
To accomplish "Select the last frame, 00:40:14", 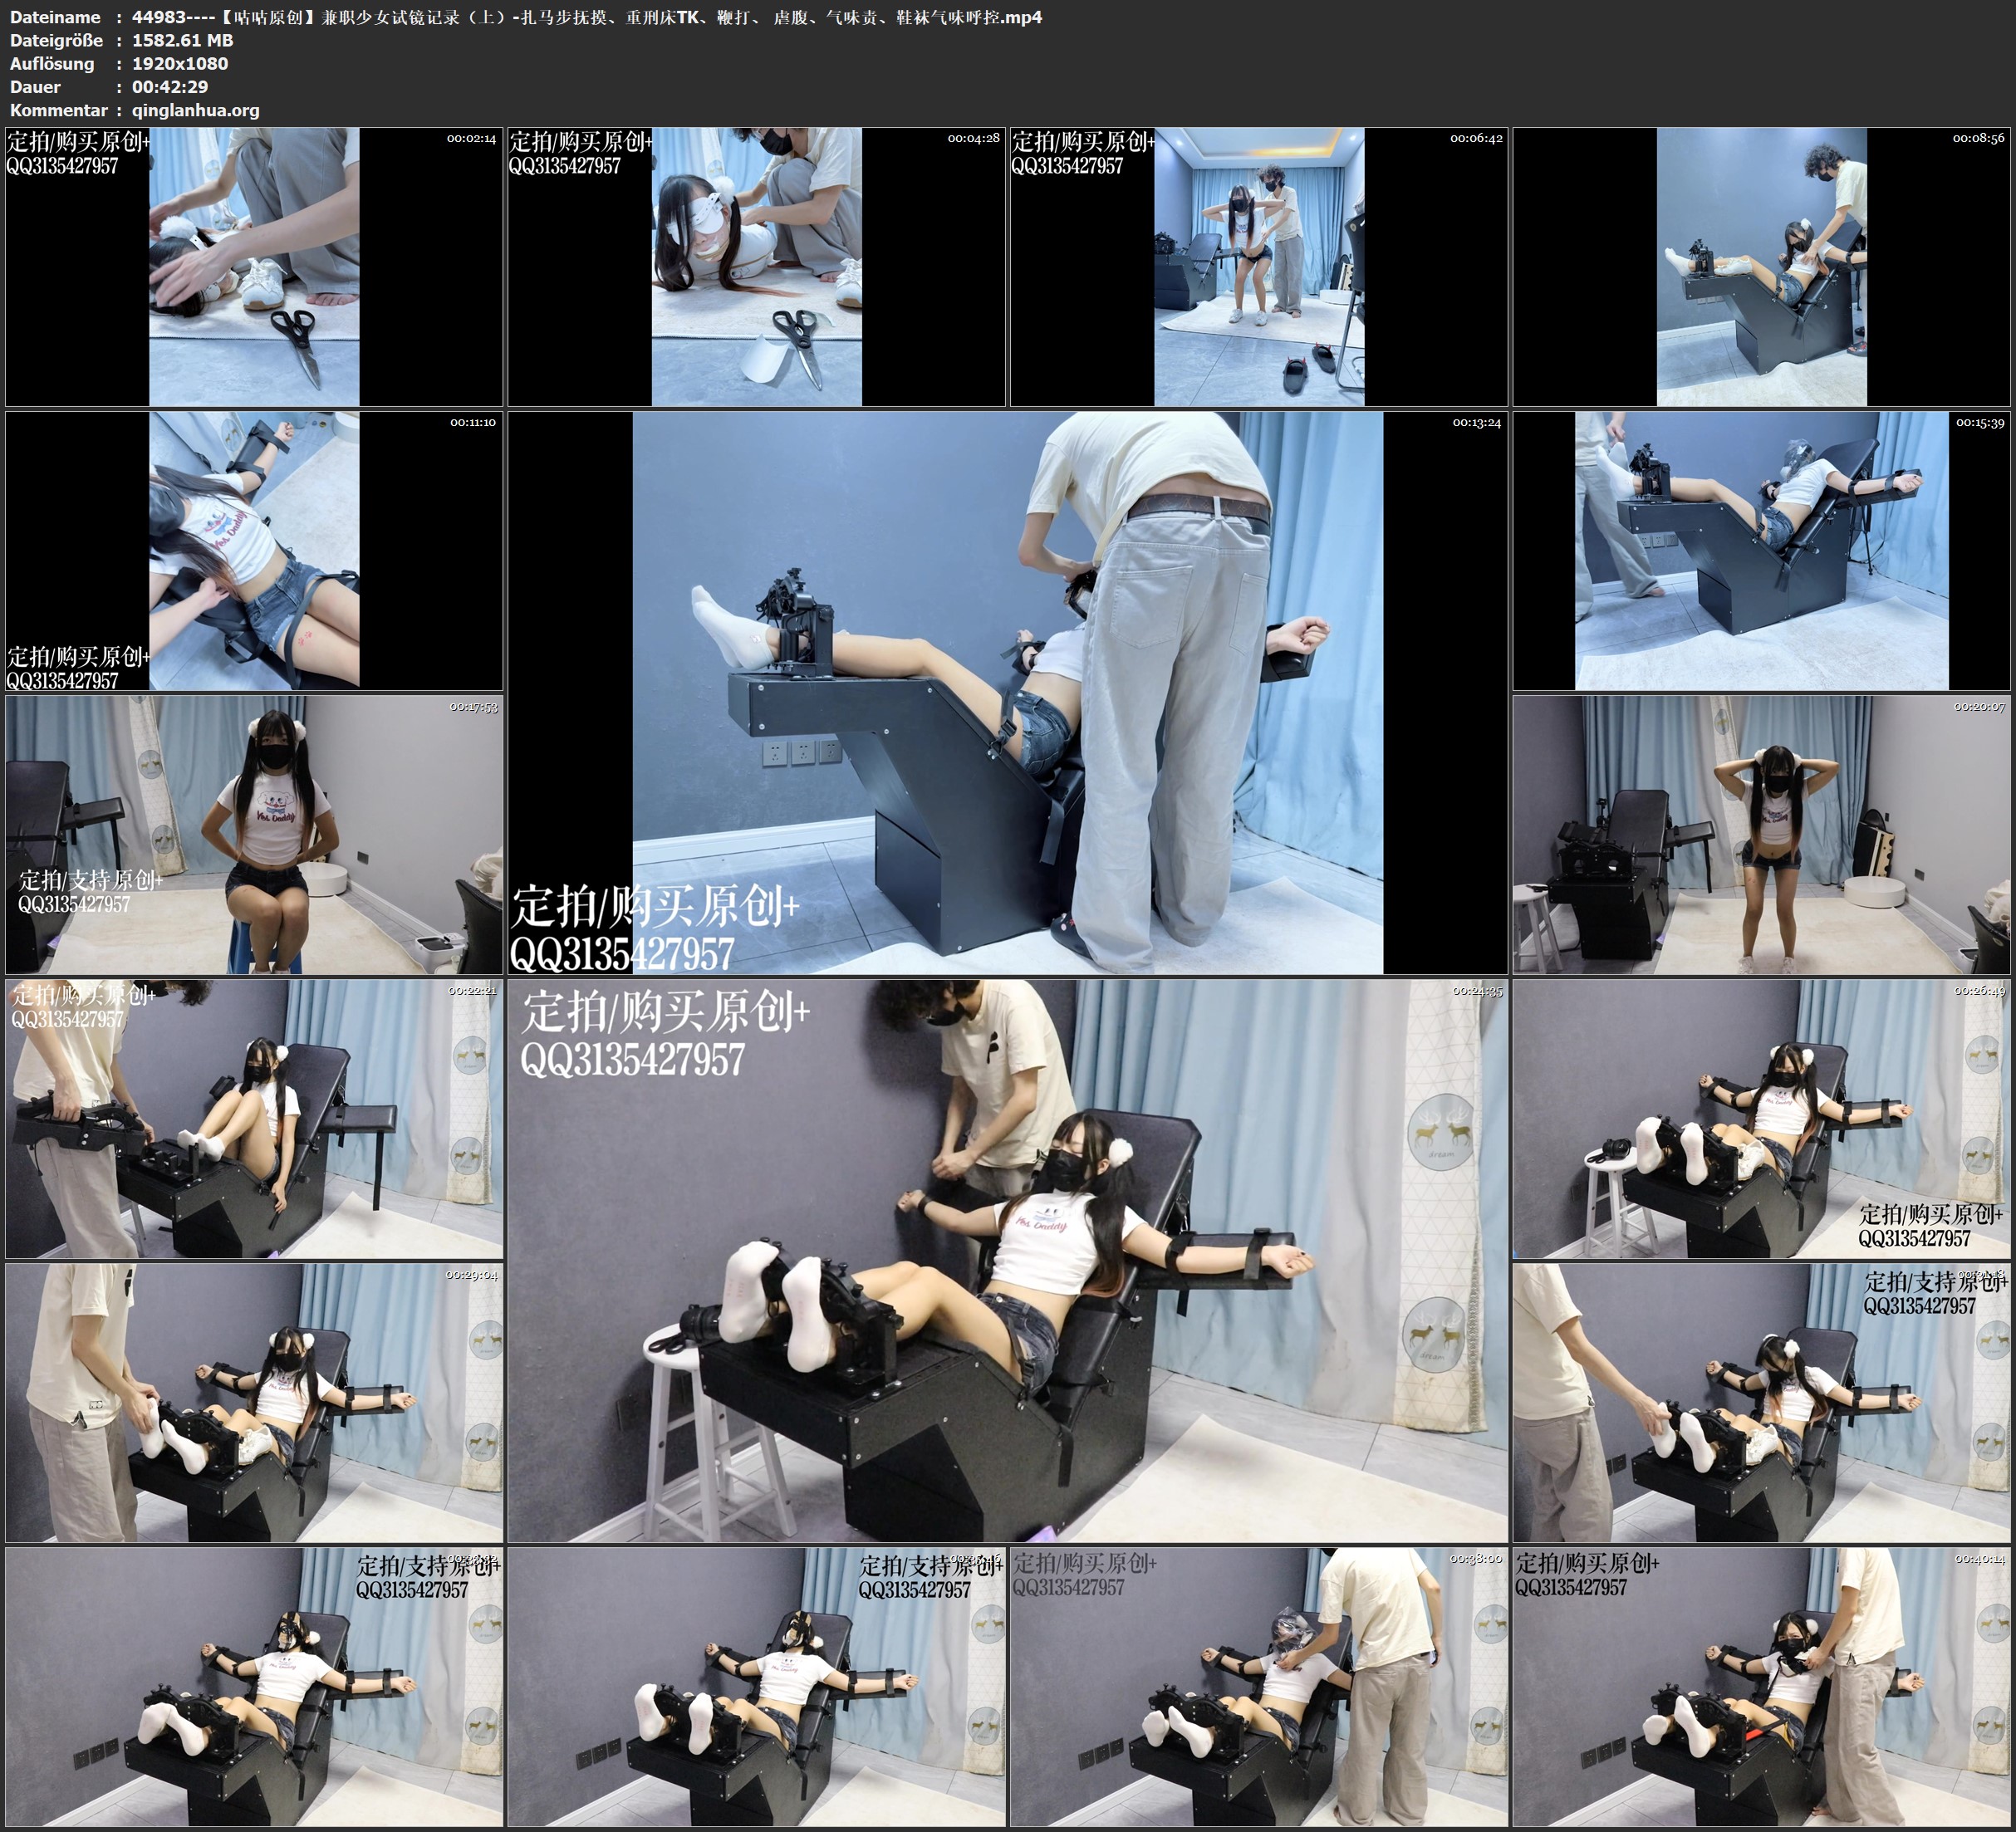I will pos(1761,1687).
